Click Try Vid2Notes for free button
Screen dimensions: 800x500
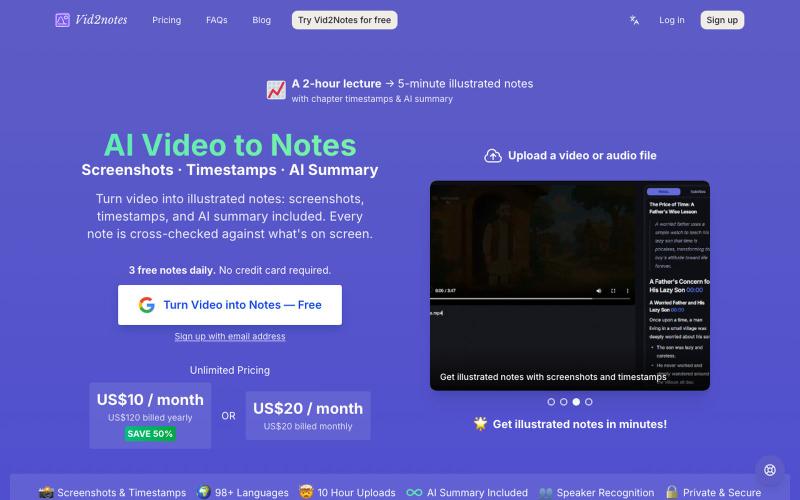click(x=344, y=20)
